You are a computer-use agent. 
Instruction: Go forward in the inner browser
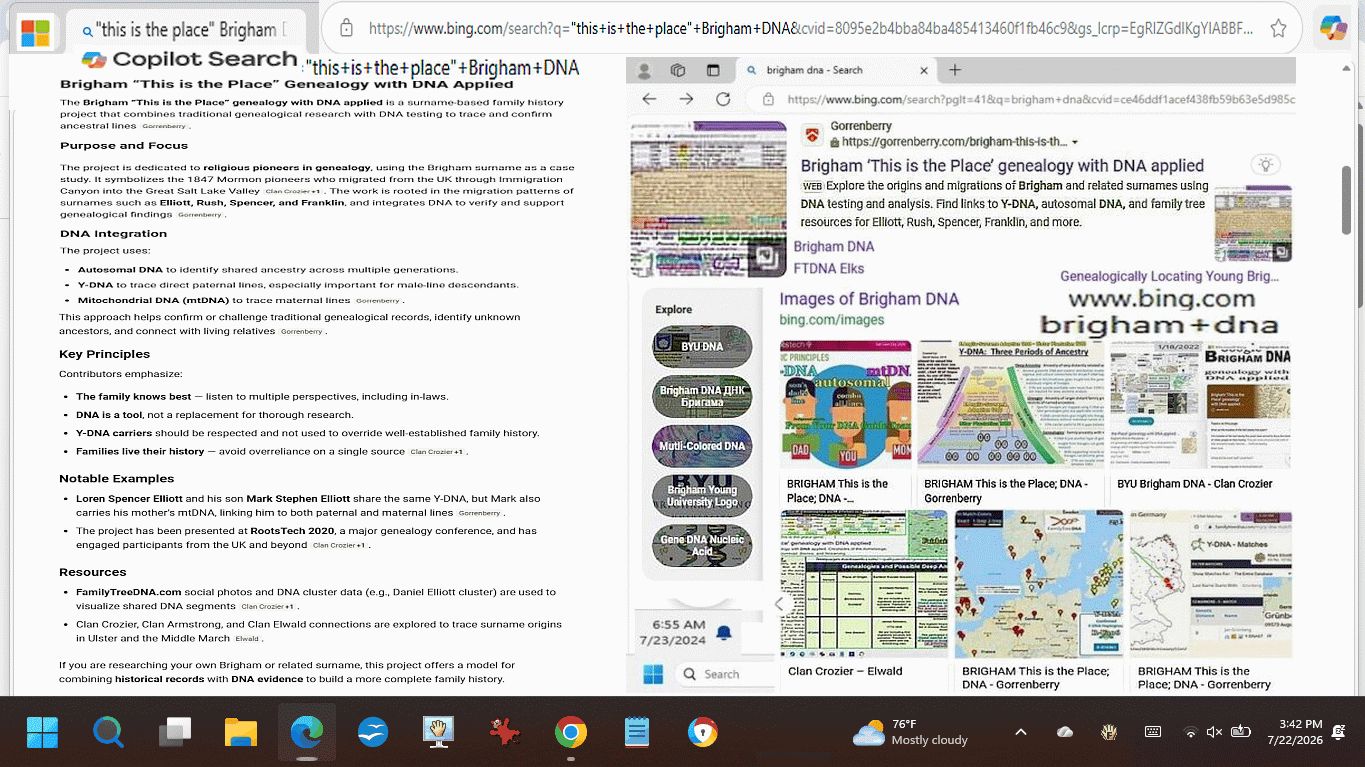[686, 99]
